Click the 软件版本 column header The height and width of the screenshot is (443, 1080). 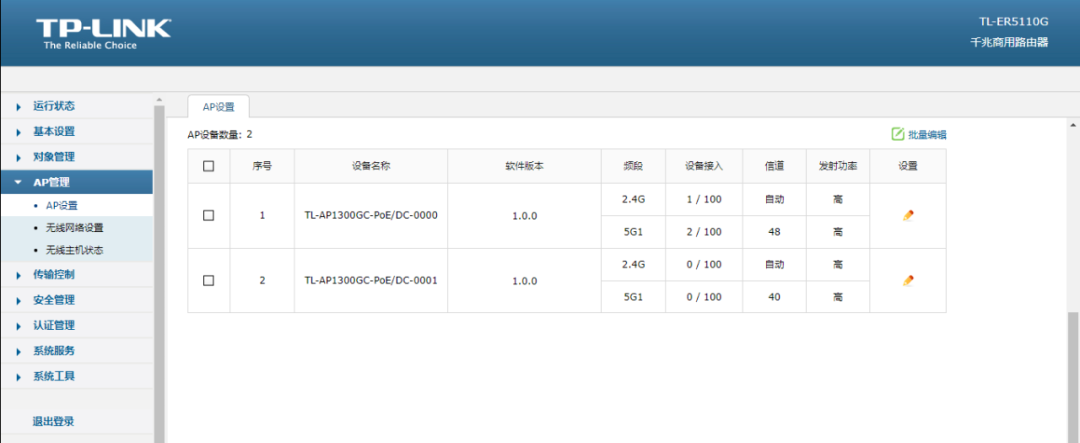pyautogui.click(x=524, y=166)
